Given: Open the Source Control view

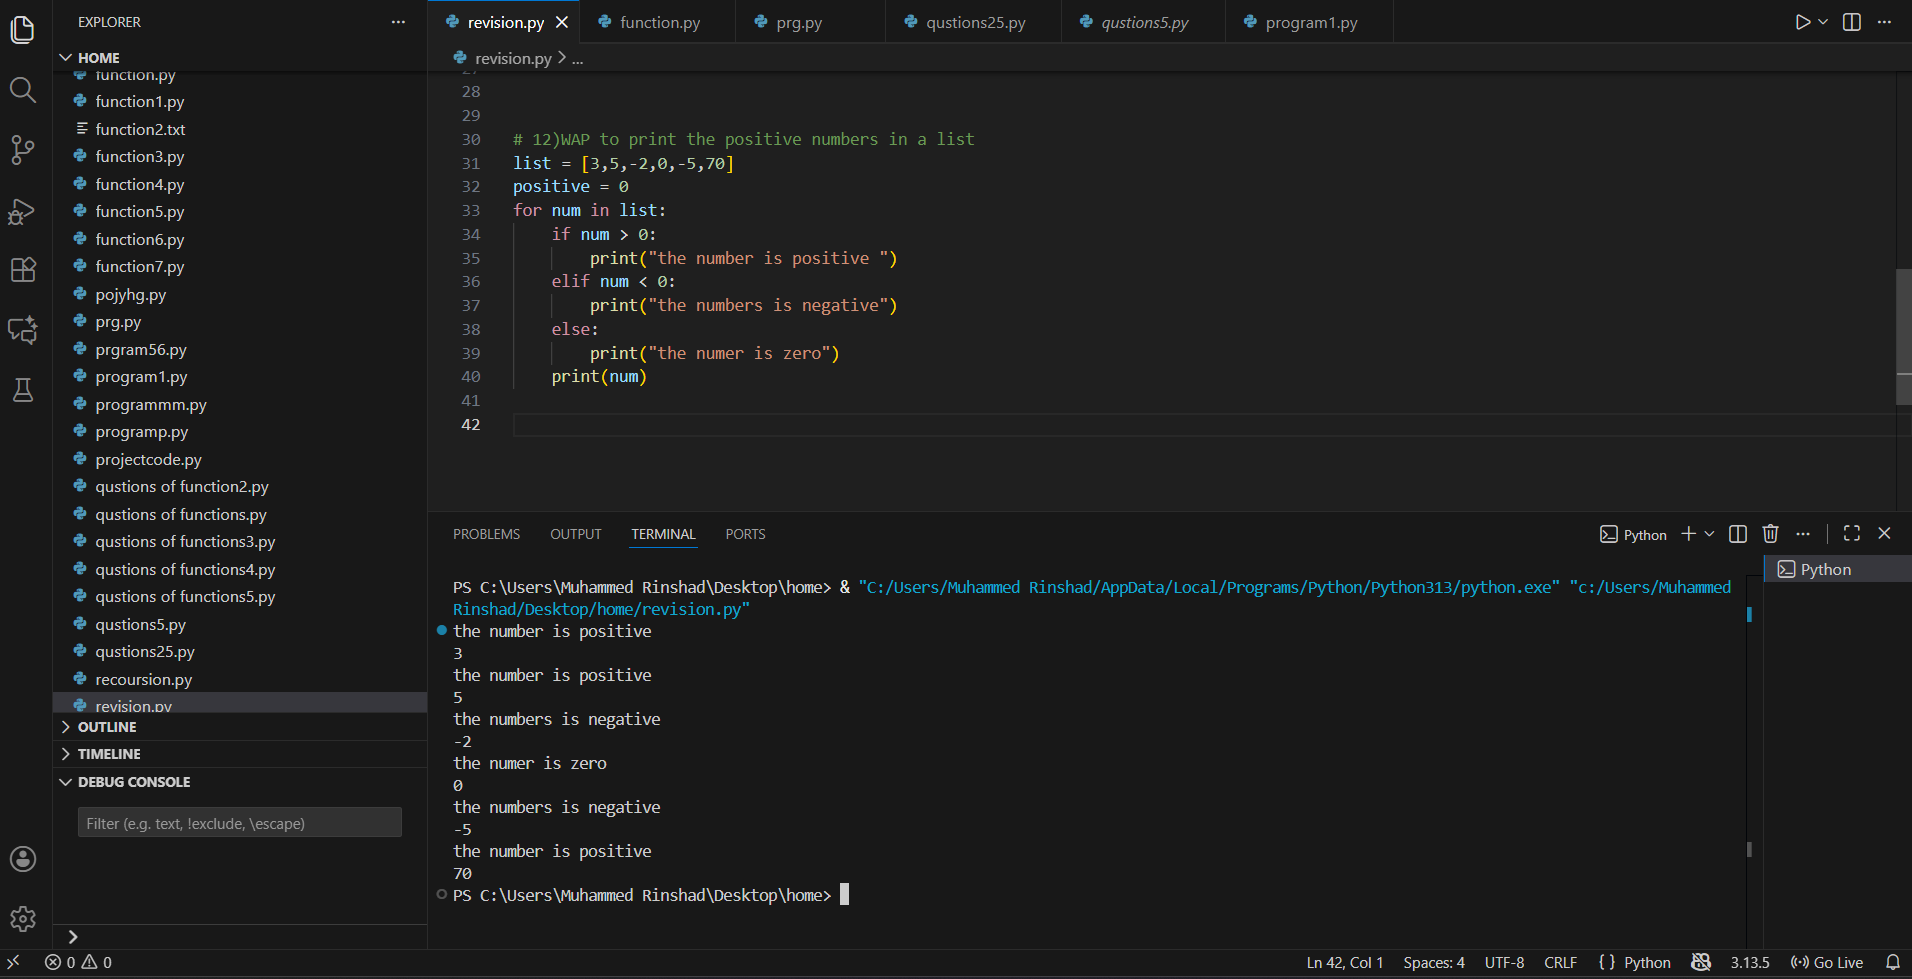Looking at the screenshot, I should click(x=22, y=150).
